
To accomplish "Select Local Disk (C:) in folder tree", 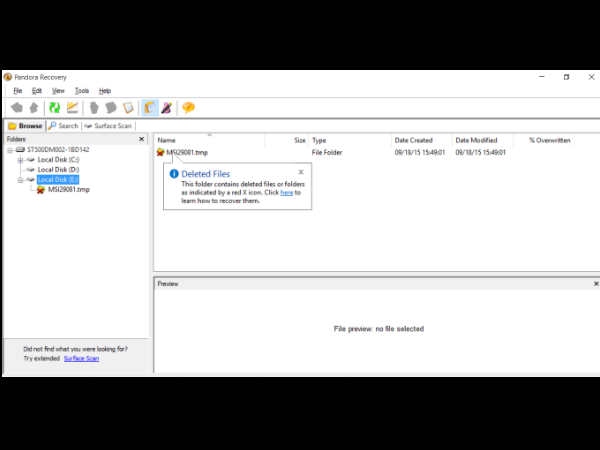I will click(x=58, y=160).
